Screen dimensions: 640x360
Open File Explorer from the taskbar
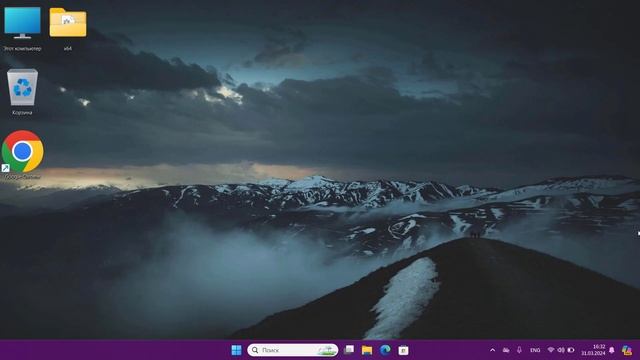coord(367,350)
